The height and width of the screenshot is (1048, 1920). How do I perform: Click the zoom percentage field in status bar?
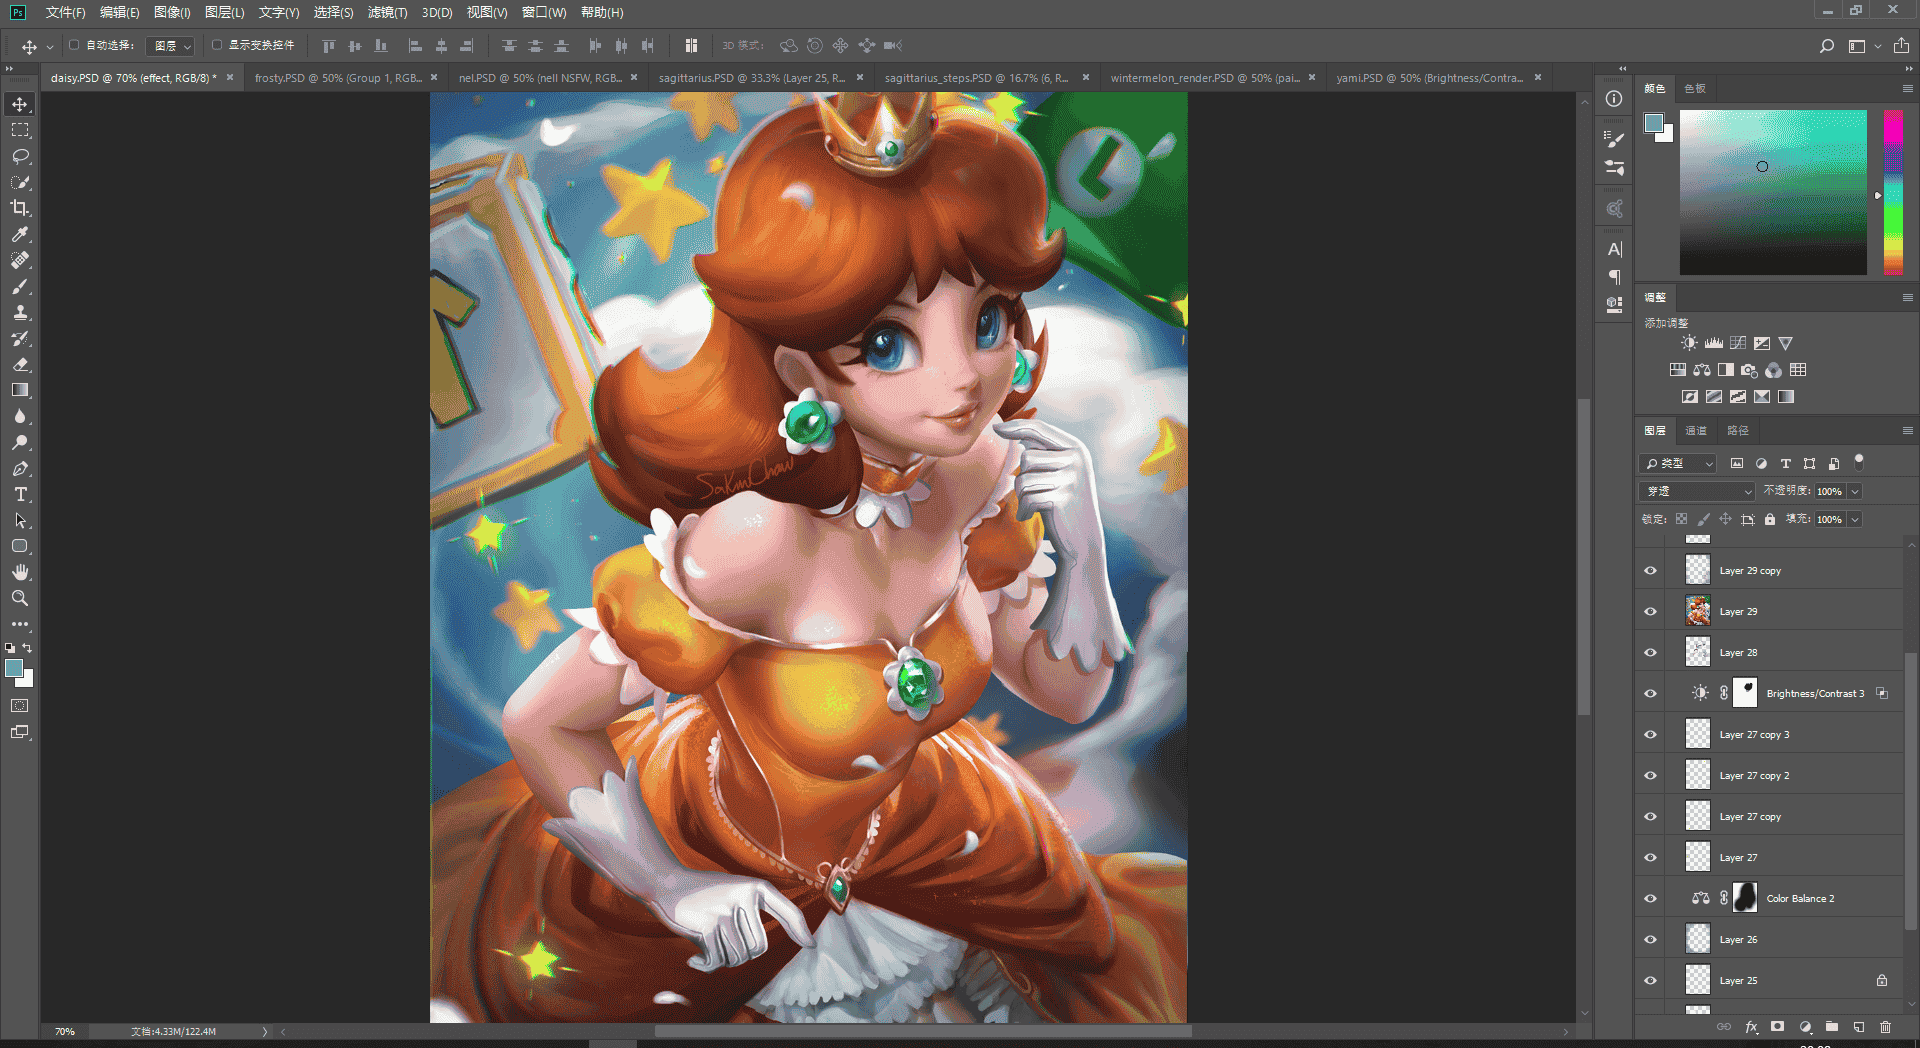65,1031
